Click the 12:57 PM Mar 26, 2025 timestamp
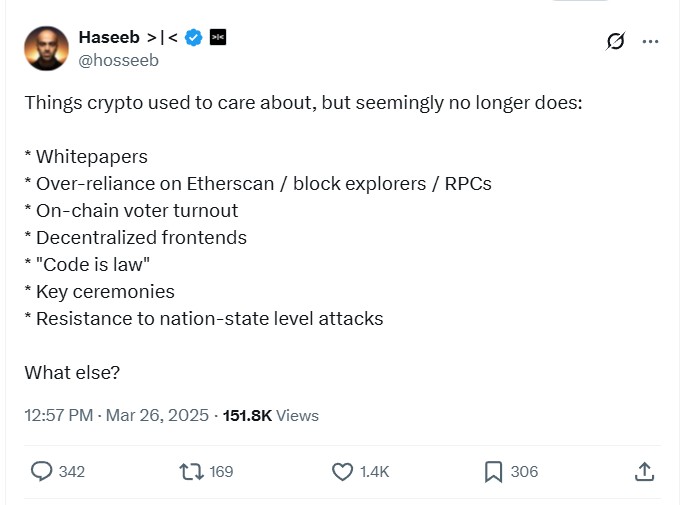 (116, 415)
